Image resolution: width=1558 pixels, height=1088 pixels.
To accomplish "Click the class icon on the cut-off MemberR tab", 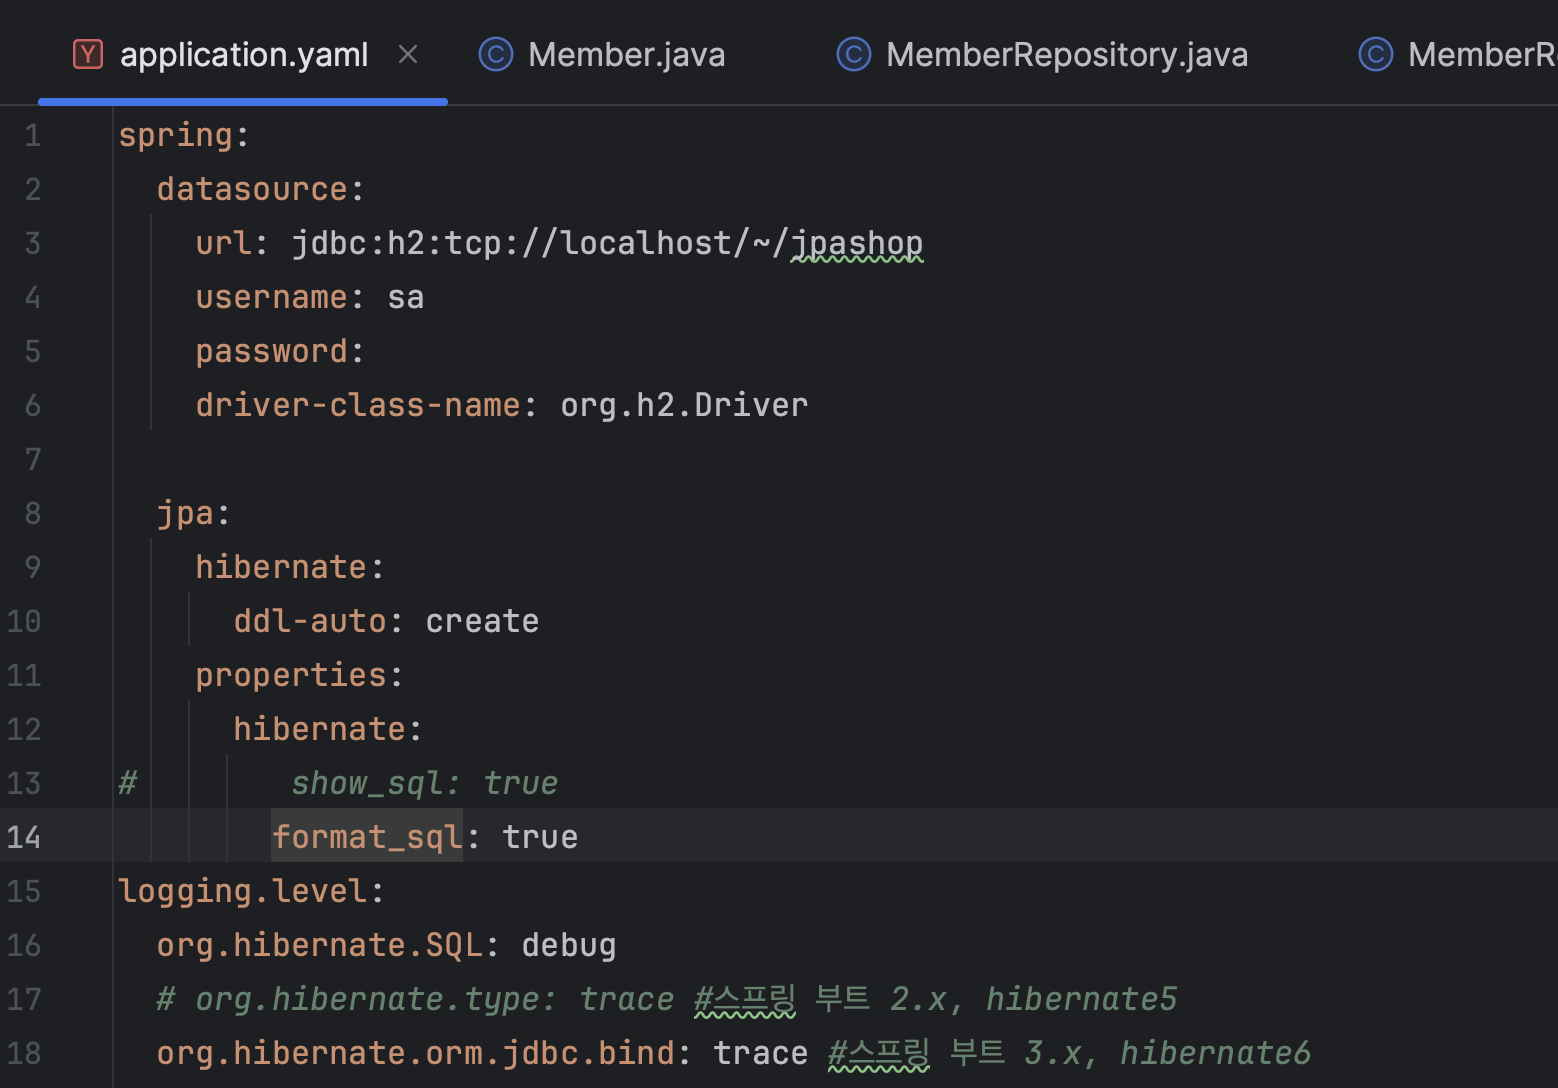I will click(1376, 54).
